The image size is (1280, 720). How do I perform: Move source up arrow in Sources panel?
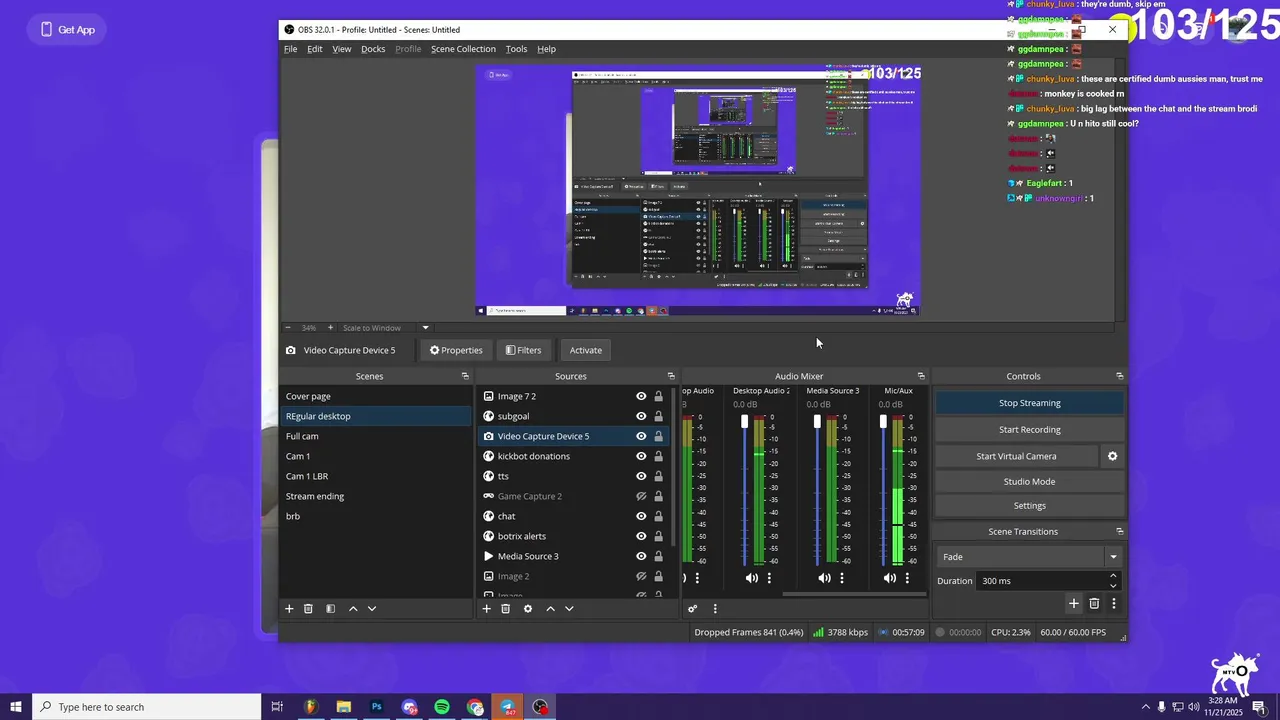550,608
